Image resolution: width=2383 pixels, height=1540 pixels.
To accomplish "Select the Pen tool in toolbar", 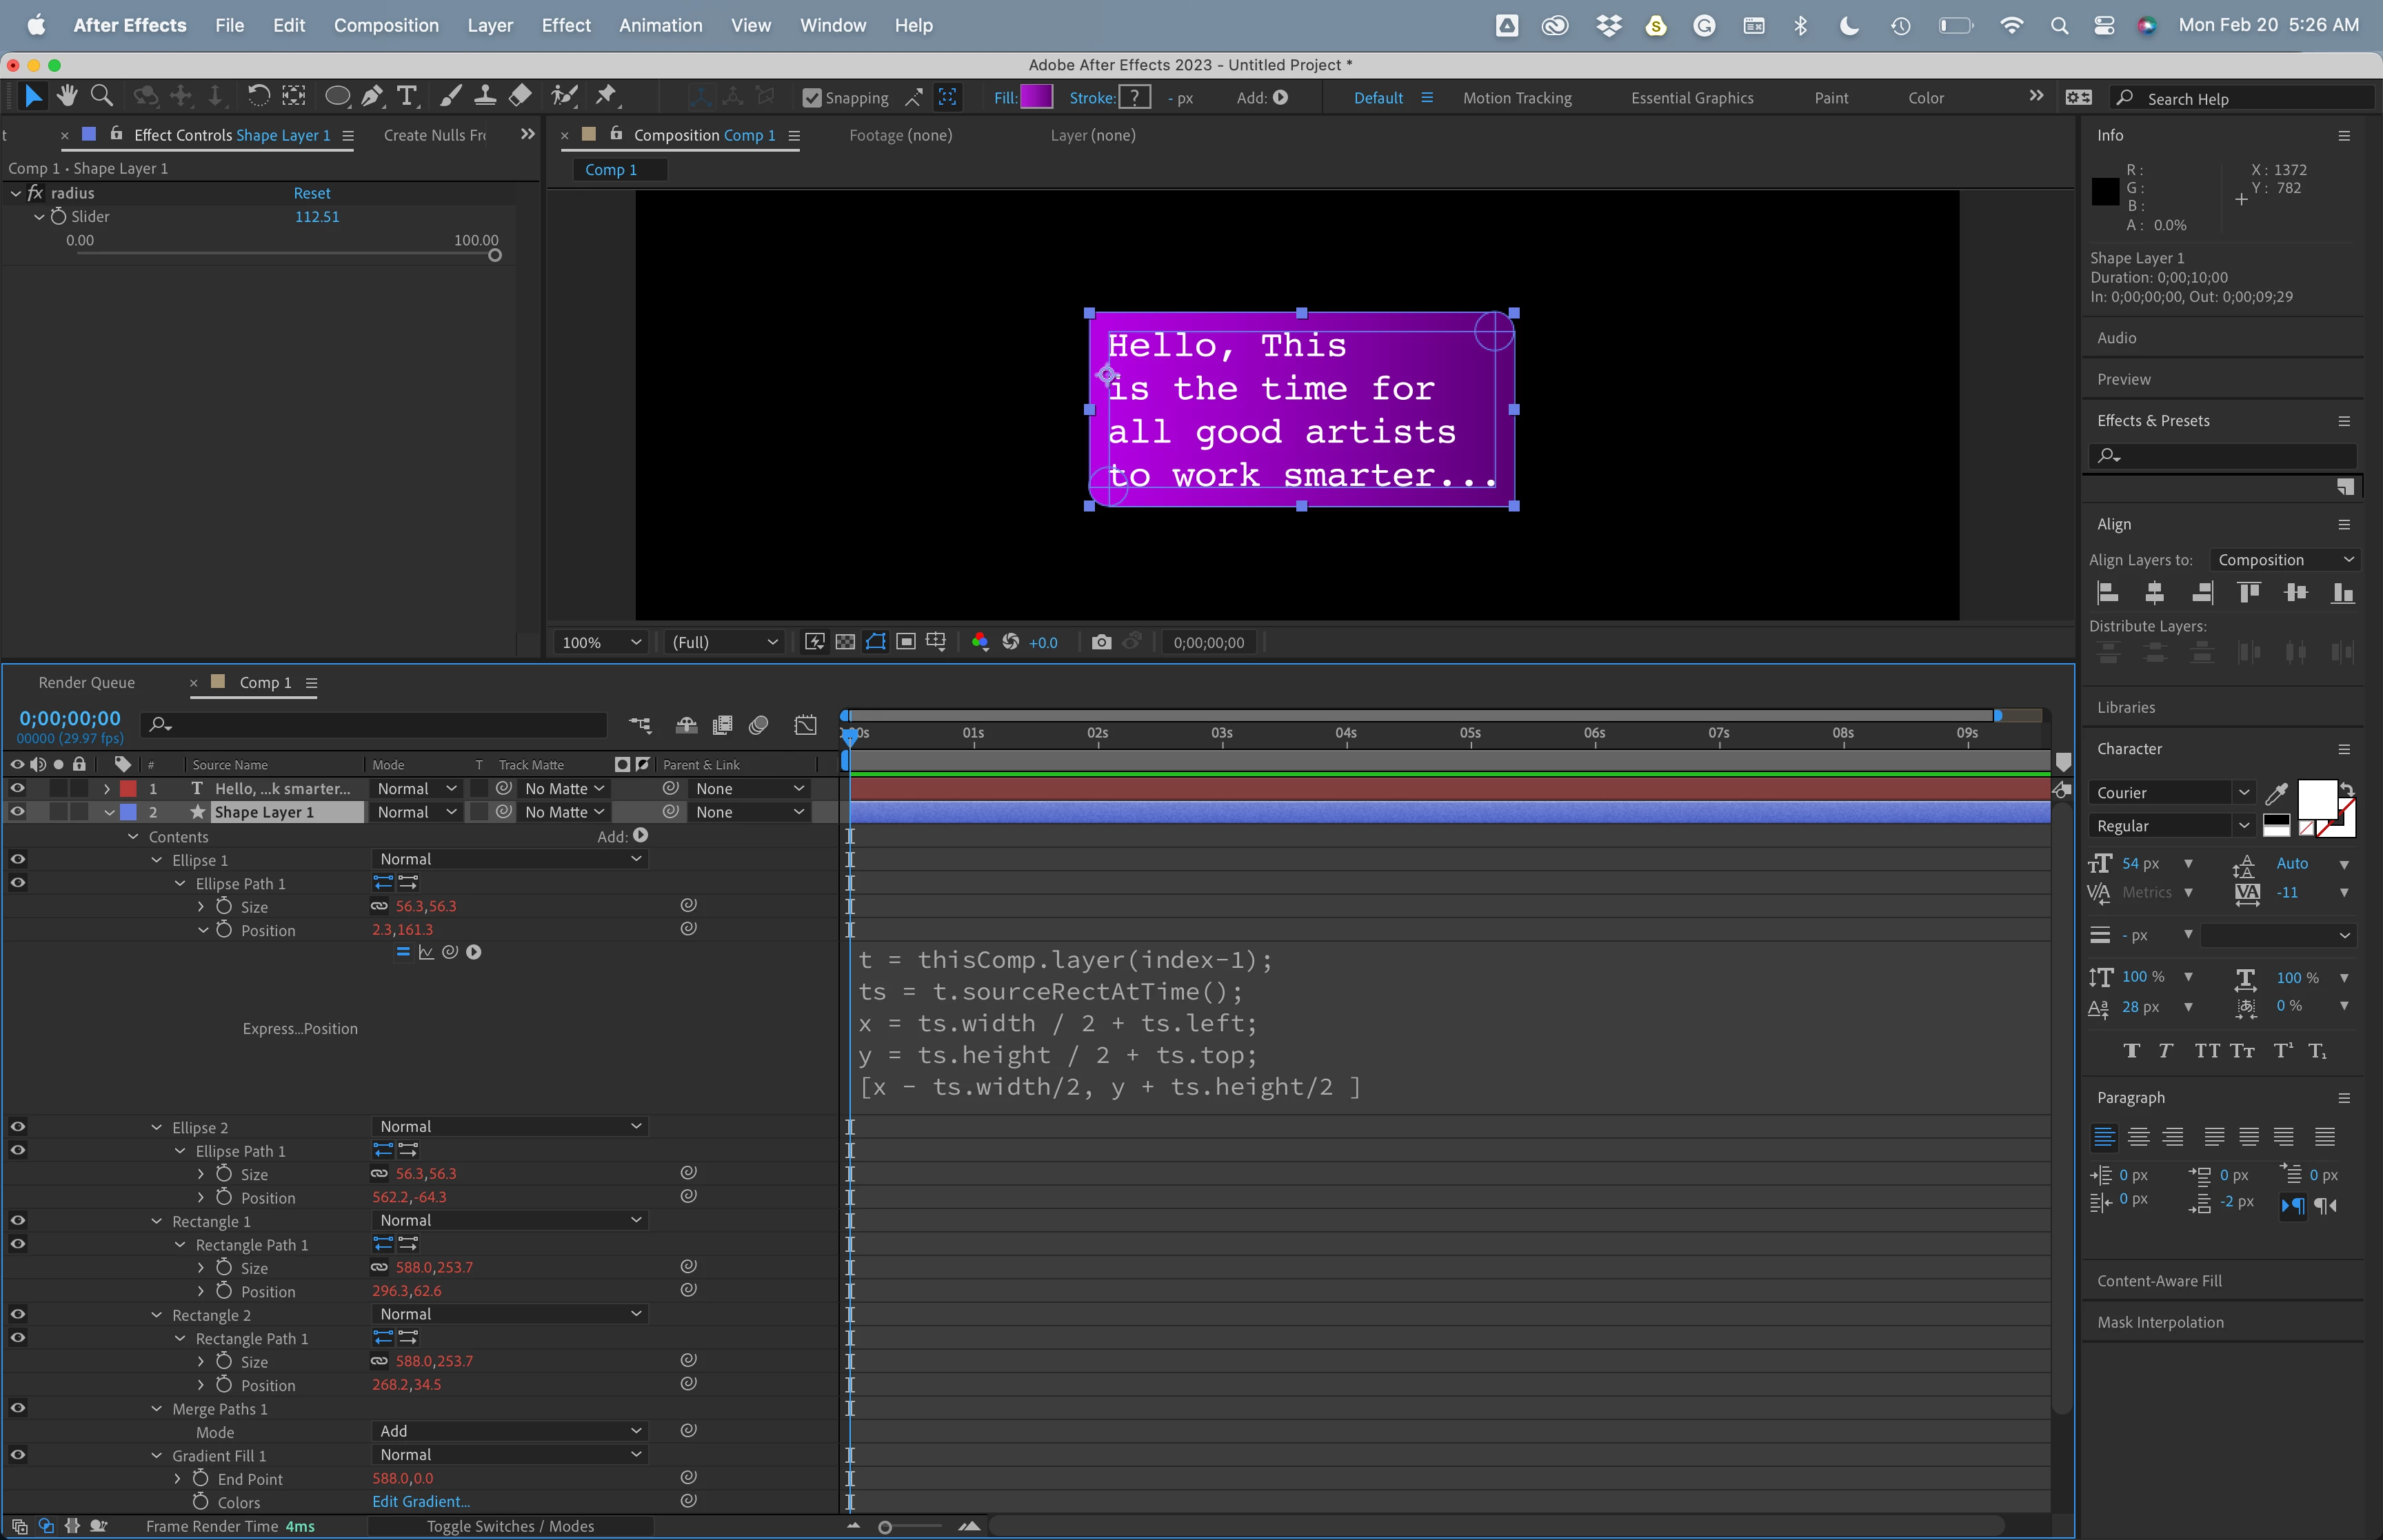I will point(372,96).
